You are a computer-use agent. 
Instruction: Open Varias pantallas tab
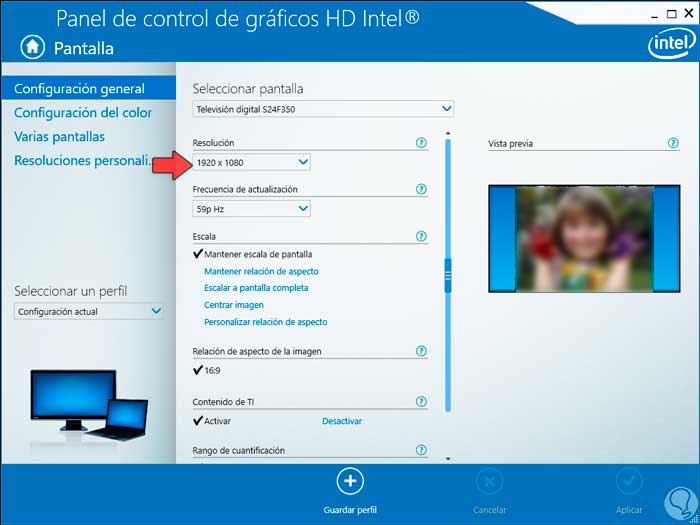pyautogui.click(x=59, y=137)
